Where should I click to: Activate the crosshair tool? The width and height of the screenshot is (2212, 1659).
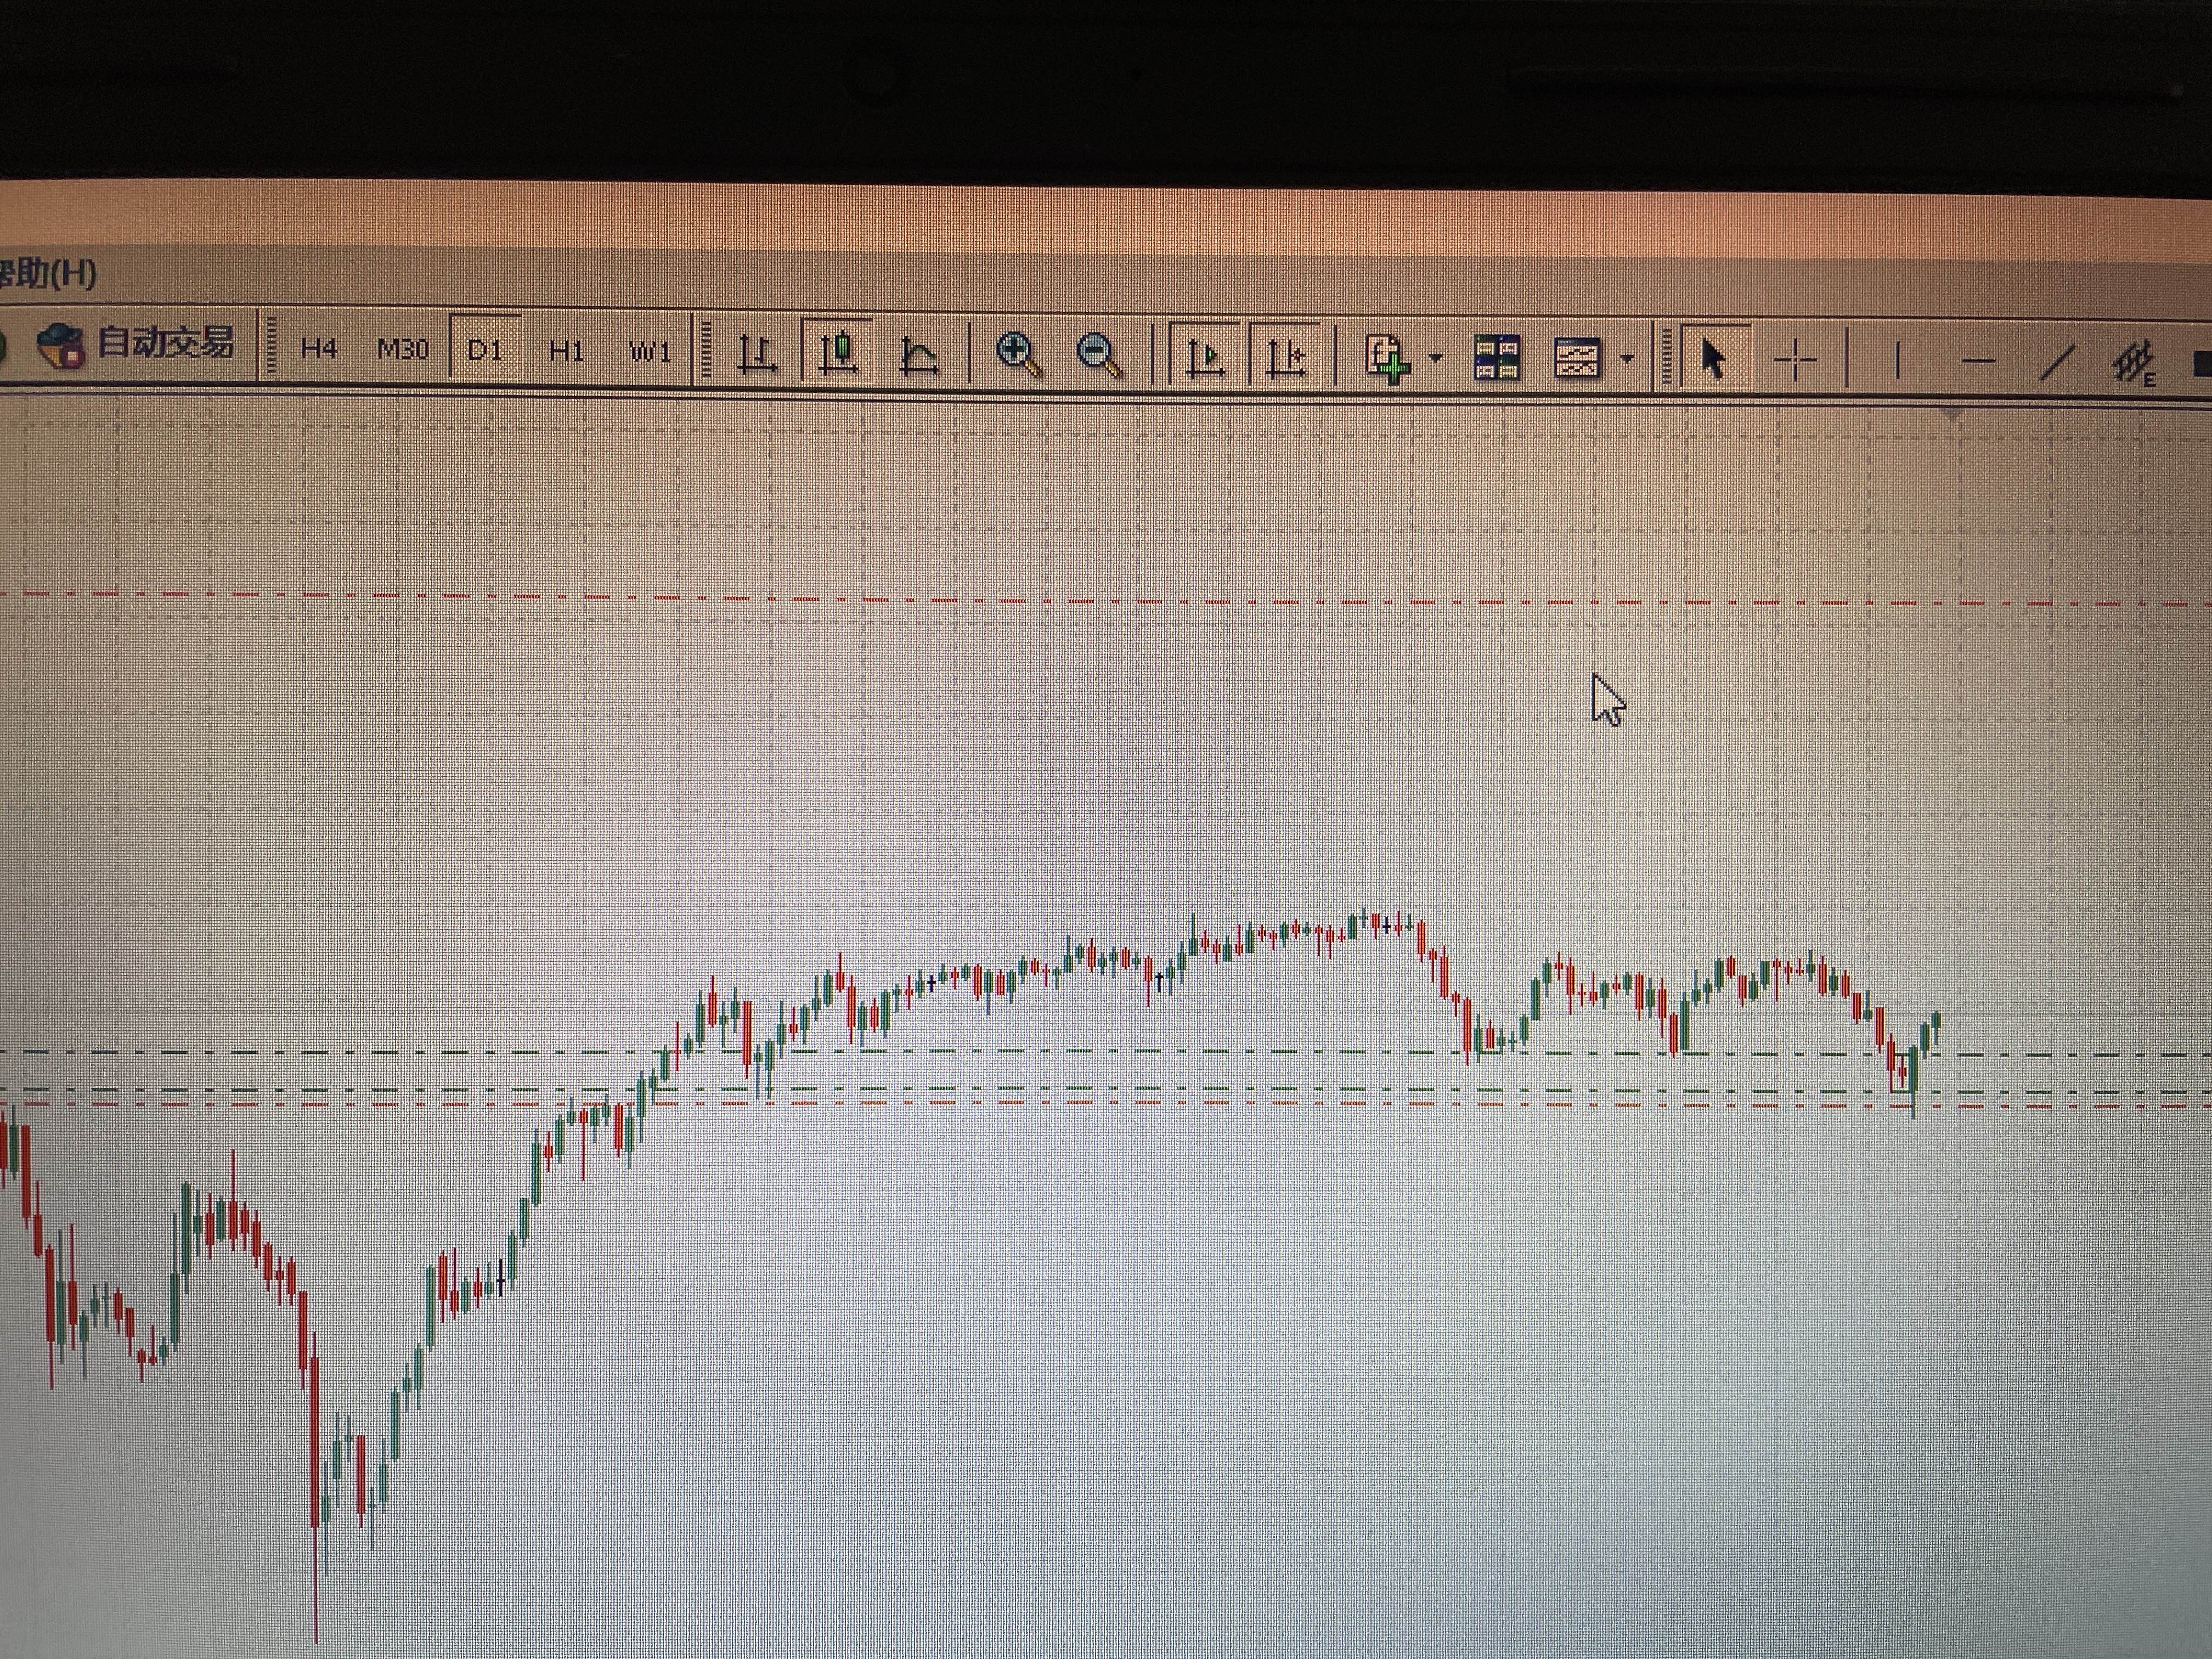[x=1796, y=359]
